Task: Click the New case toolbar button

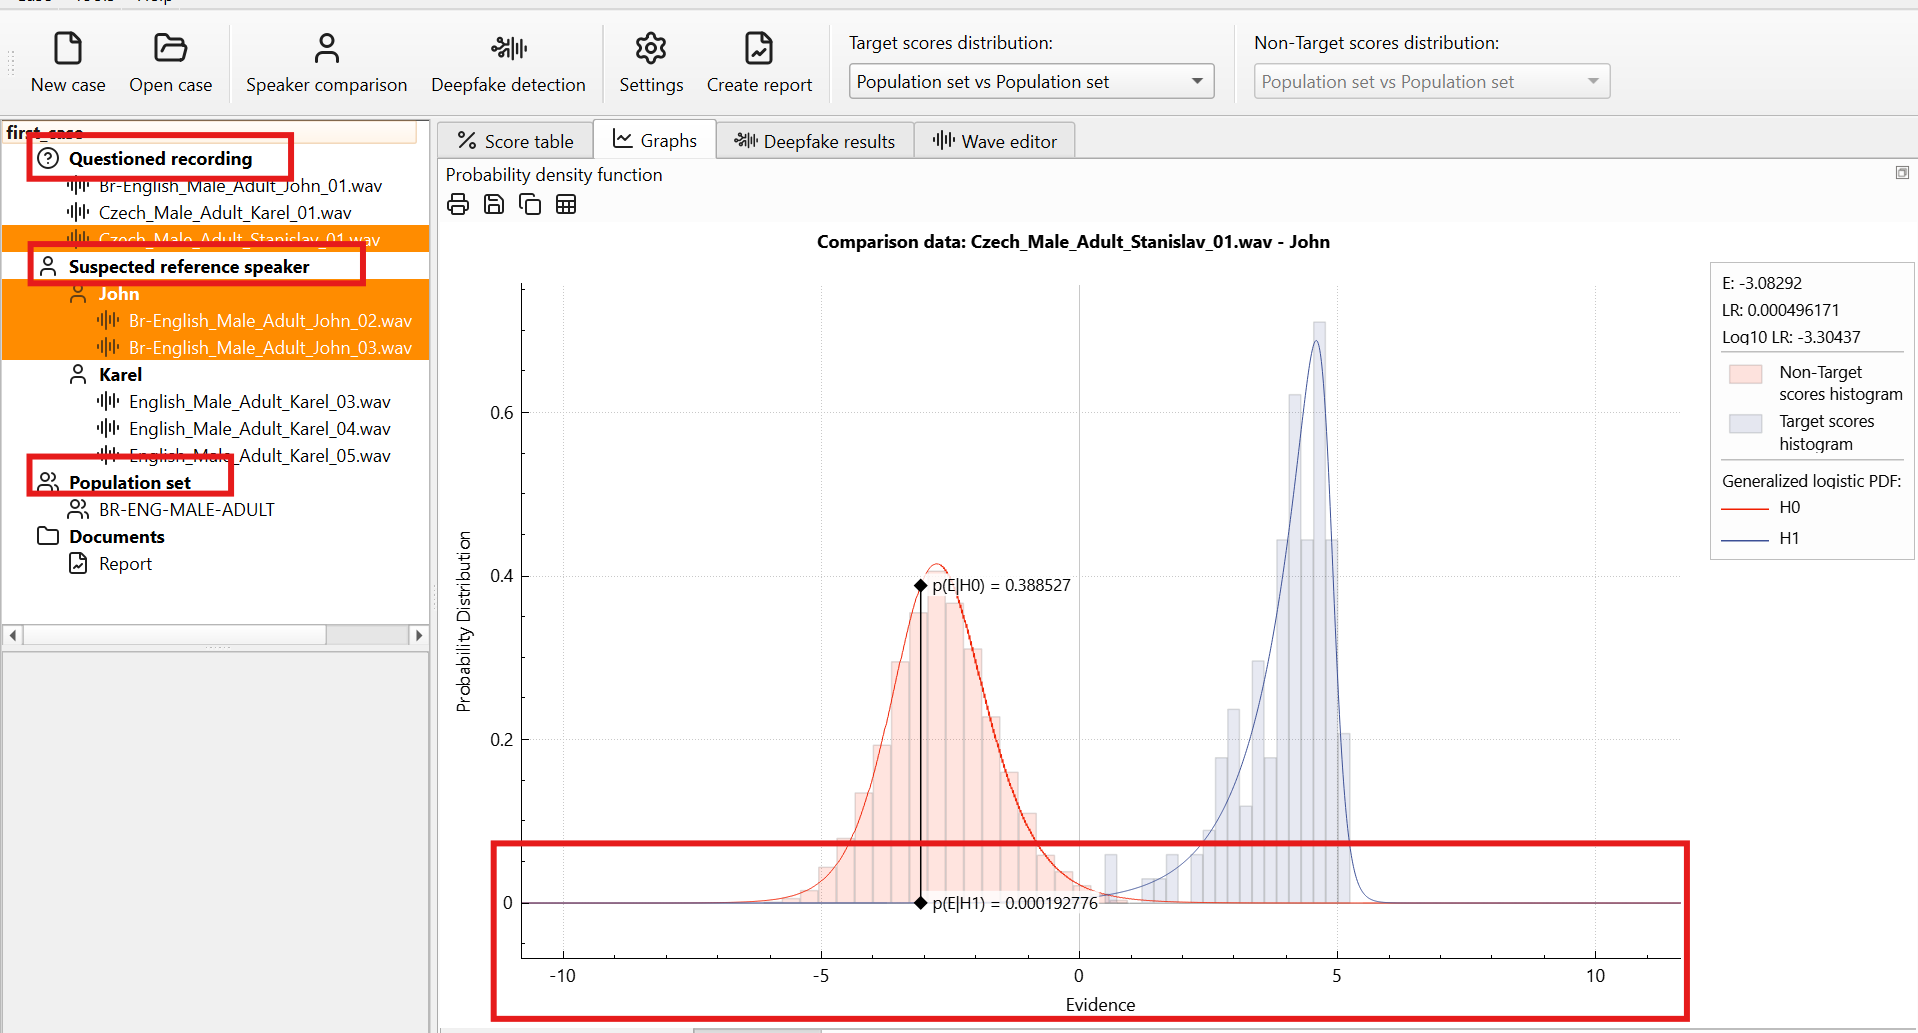Action: click(68, 62)
